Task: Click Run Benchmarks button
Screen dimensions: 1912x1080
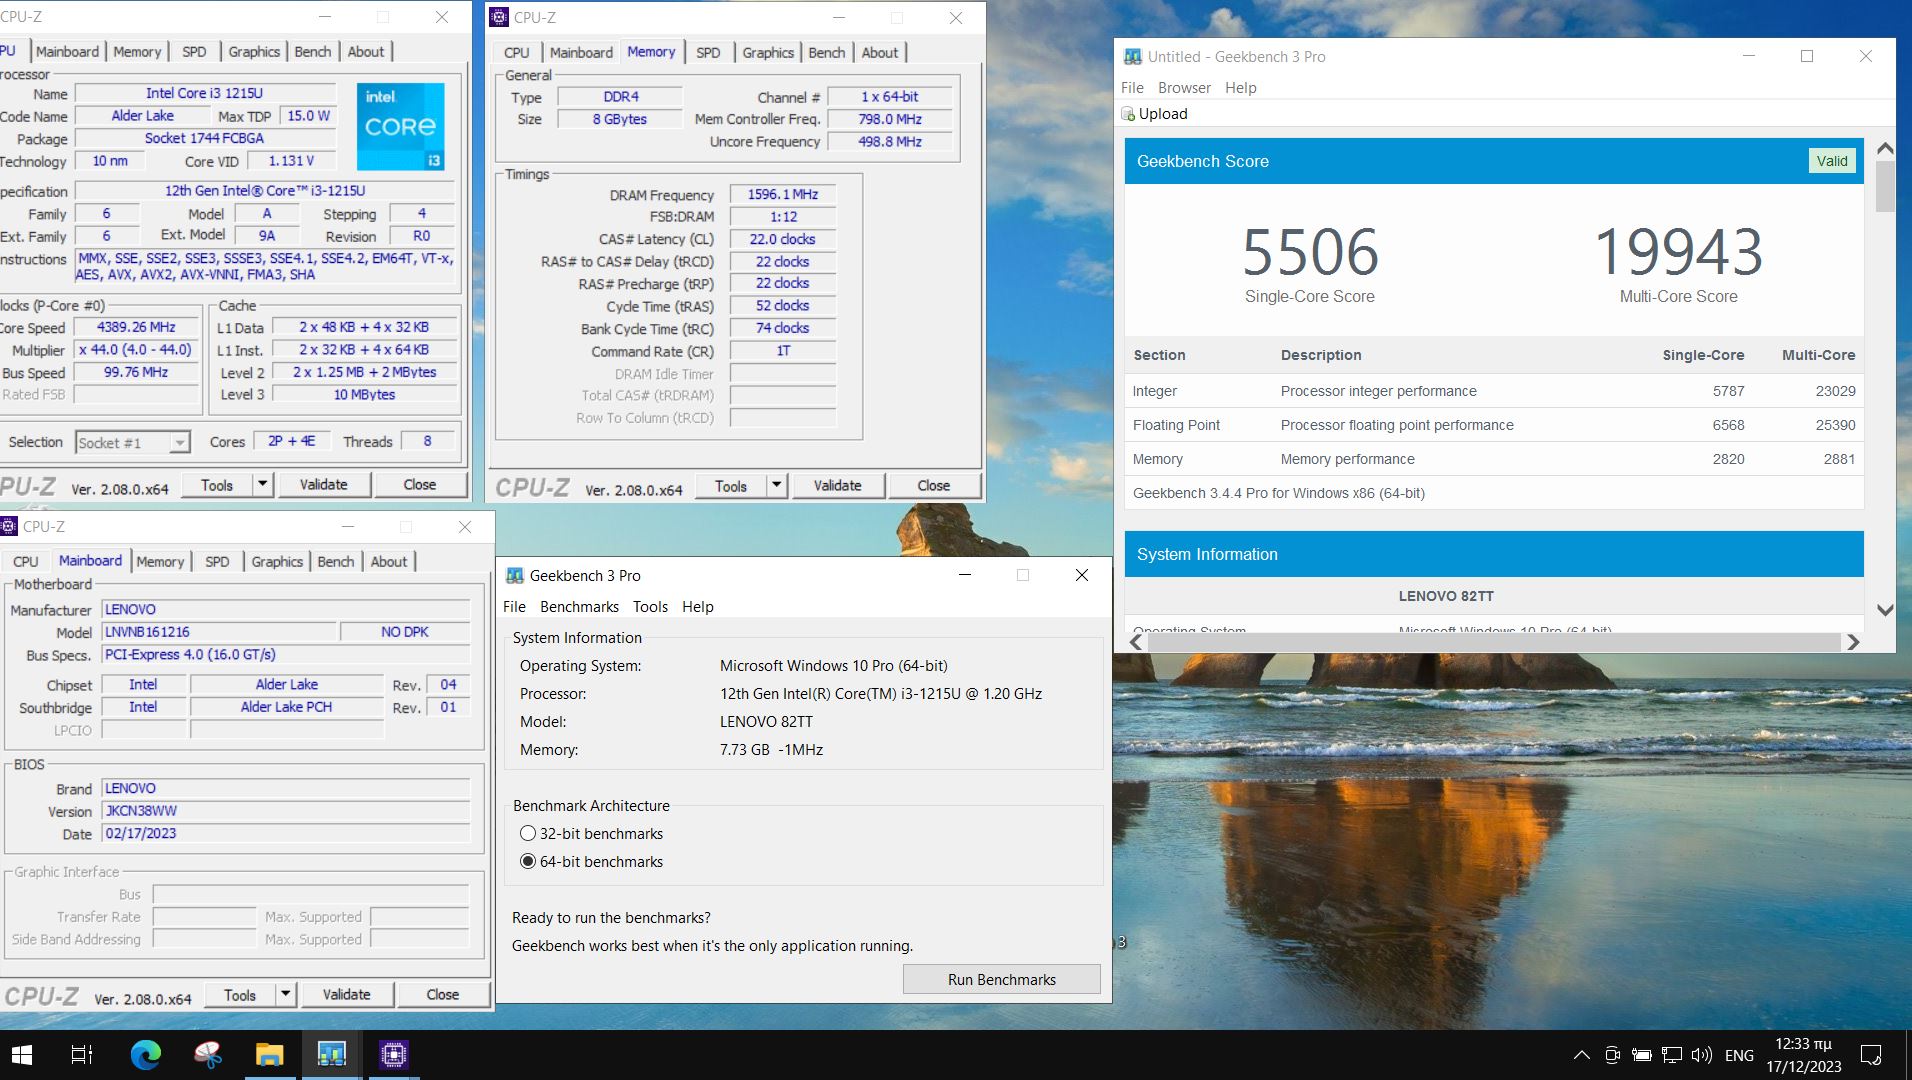Action: [x=1001, y=980]
